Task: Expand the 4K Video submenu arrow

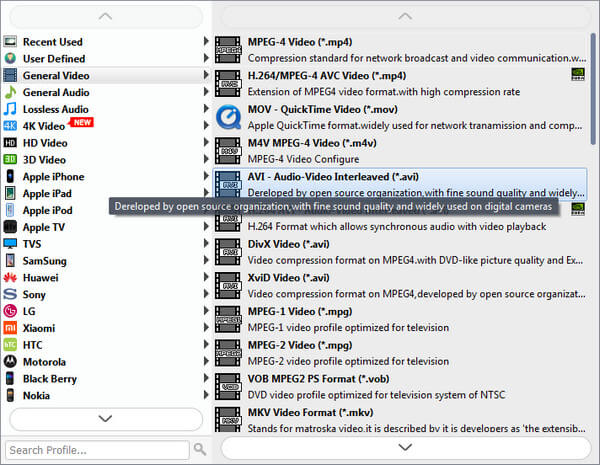Action: [x=206, y=125]
